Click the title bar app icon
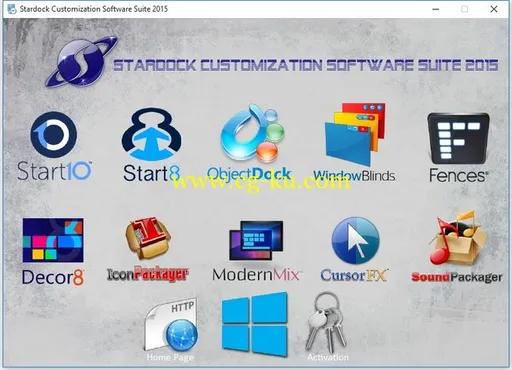Image resolution: width=512 pixels, height=370 pixels. 12,9
